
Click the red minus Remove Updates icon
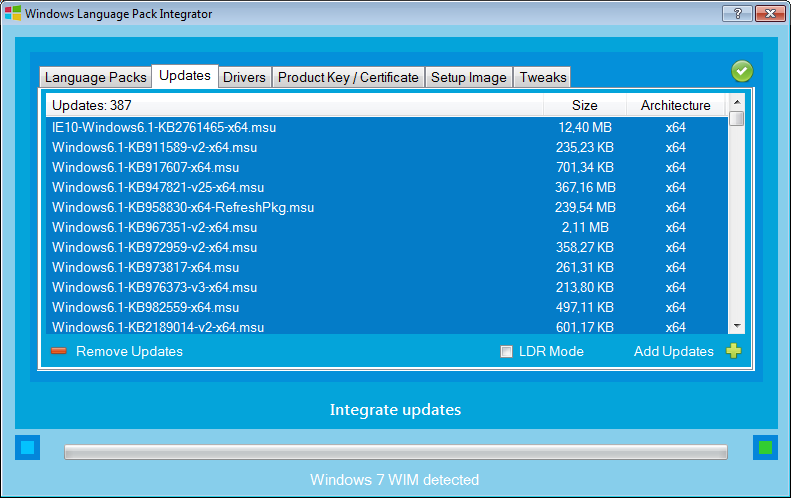pos(59,351)
